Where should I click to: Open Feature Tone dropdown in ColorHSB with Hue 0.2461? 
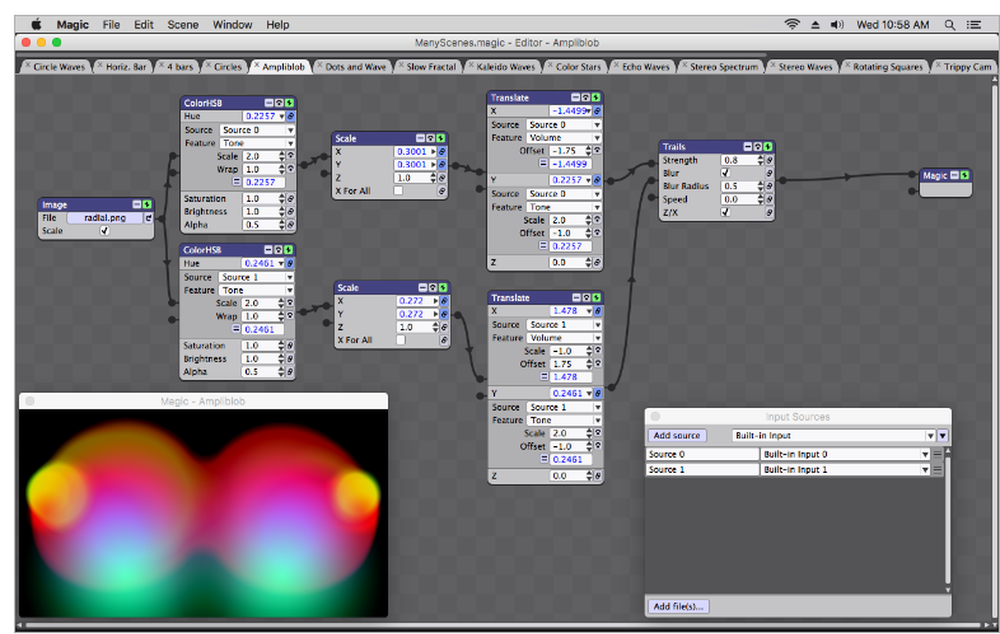tap(256, 290)
